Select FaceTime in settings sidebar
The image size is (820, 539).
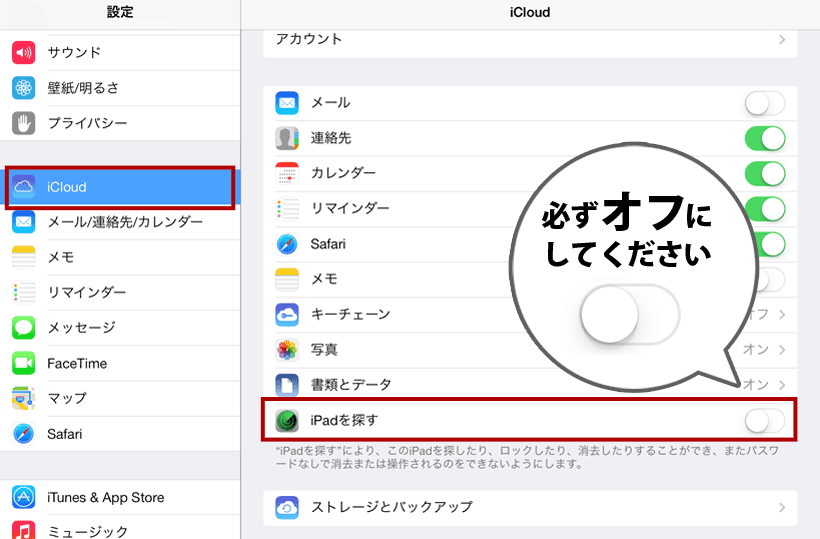[x=120, y=363]
